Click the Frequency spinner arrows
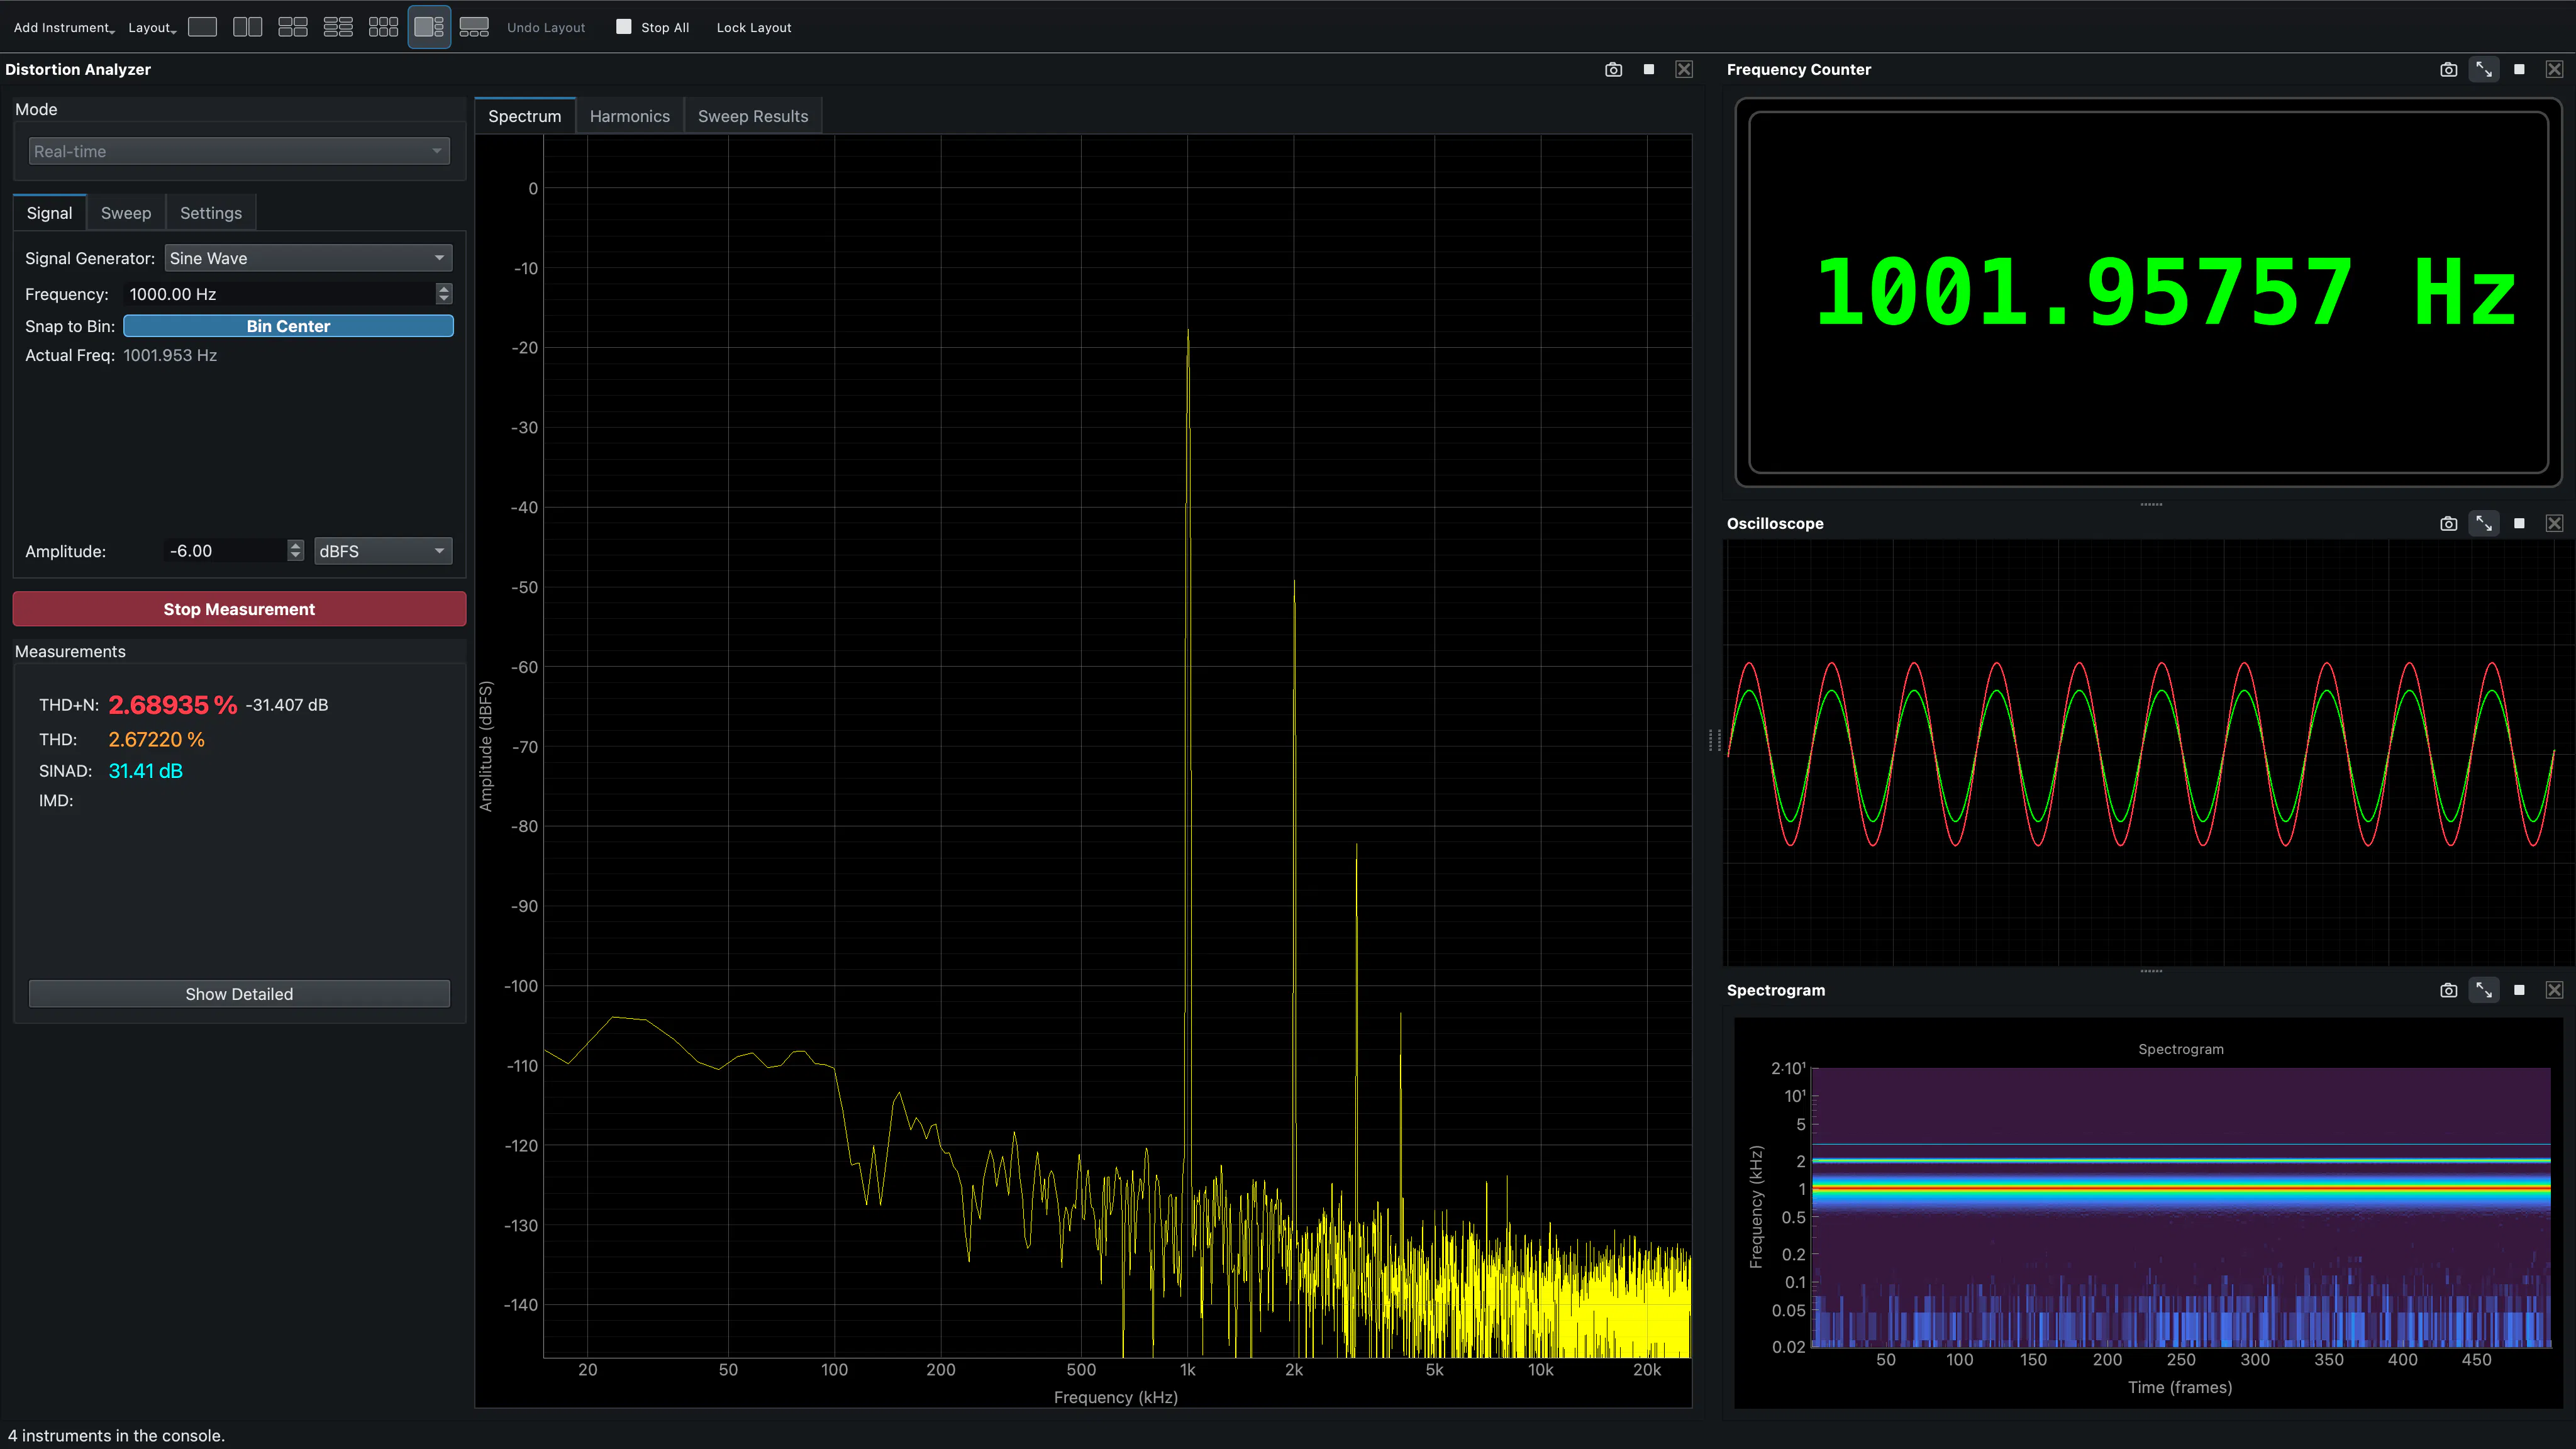Viewport: 2576px width, 1449px height. [x=444, y=294]
